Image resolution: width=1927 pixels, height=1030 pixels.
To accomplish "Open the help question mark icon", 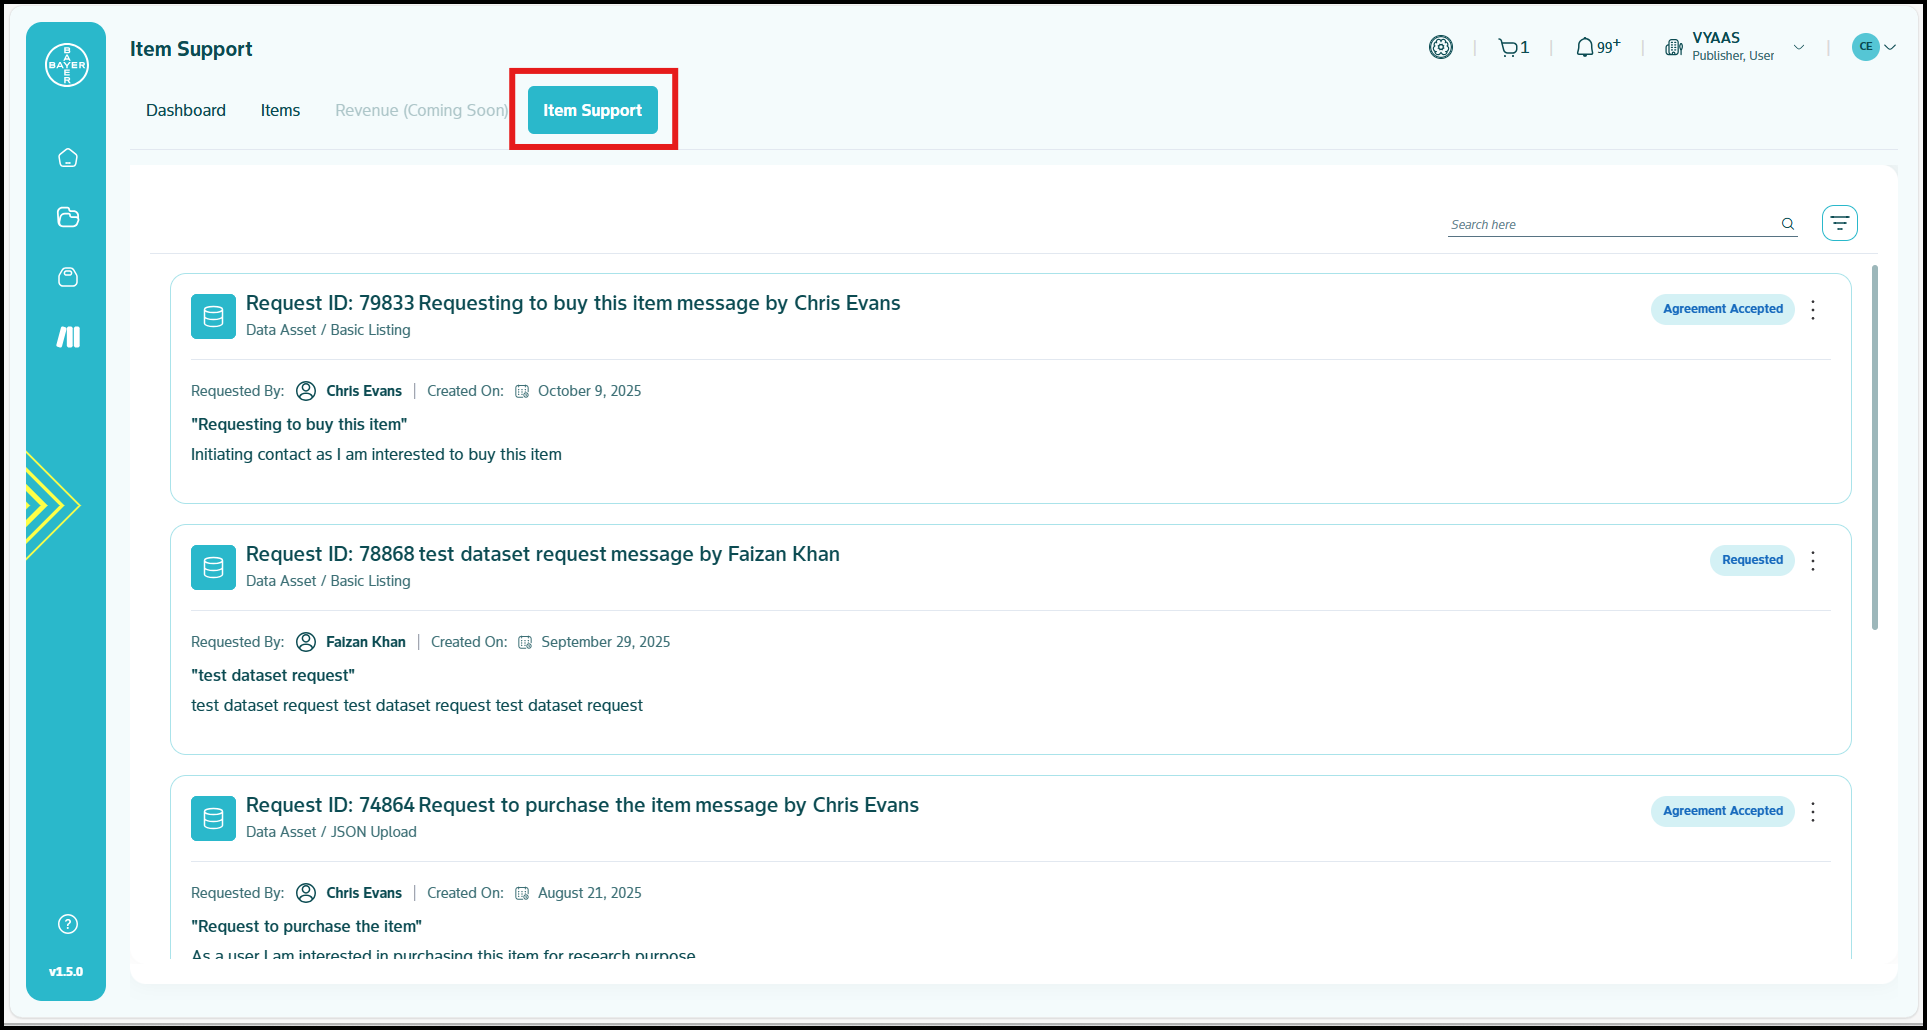I will (x=68, y=924).
